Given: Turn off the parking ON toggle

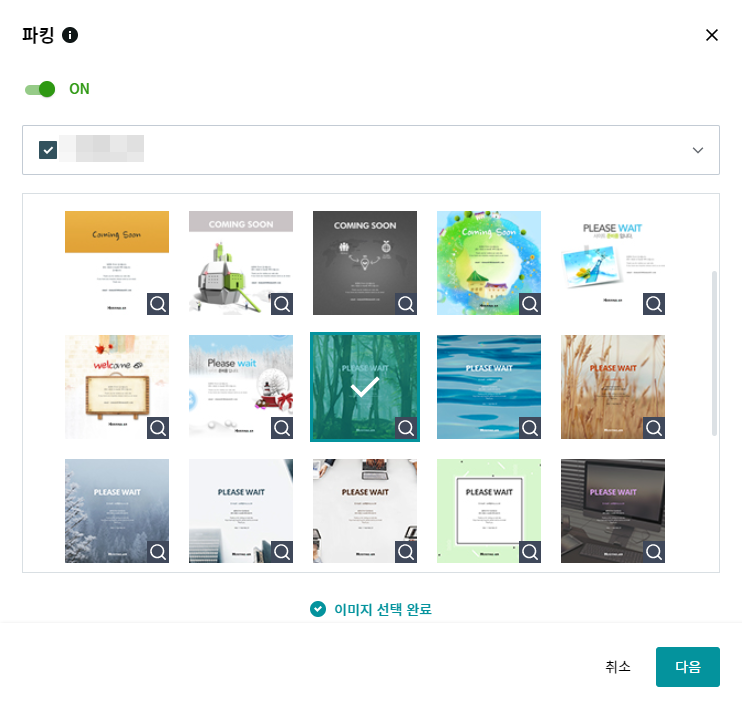Looking at the screenshot, I should [40, 89].
